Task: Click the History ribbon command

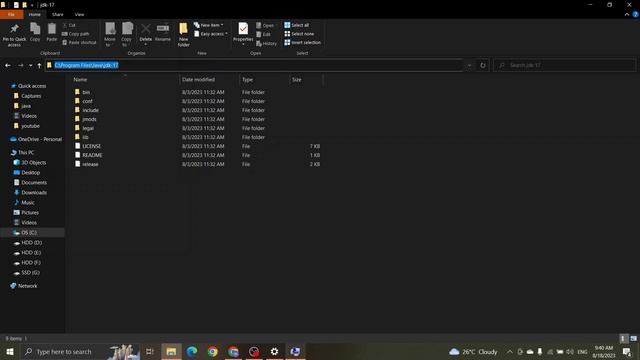Action: click(x=267, y=43)
